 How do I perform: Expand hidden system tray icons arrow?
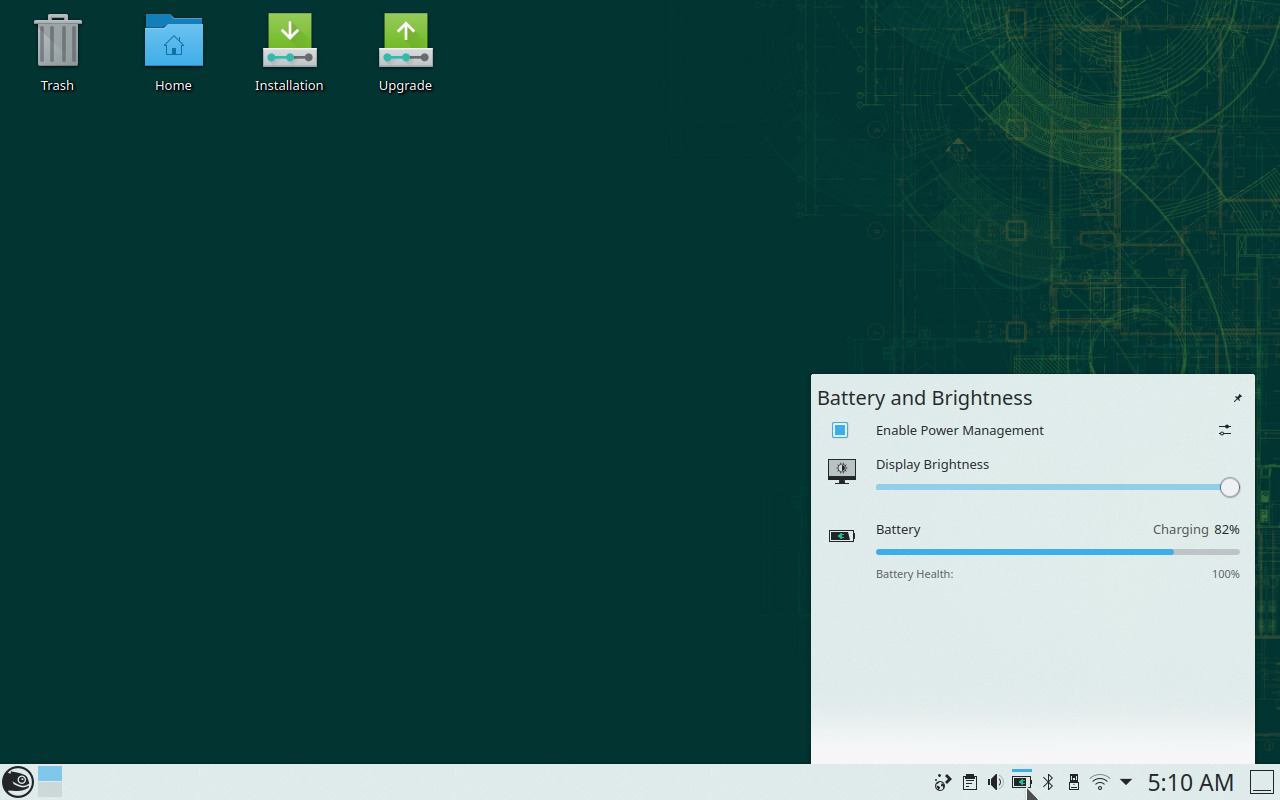pos(1126,782)
